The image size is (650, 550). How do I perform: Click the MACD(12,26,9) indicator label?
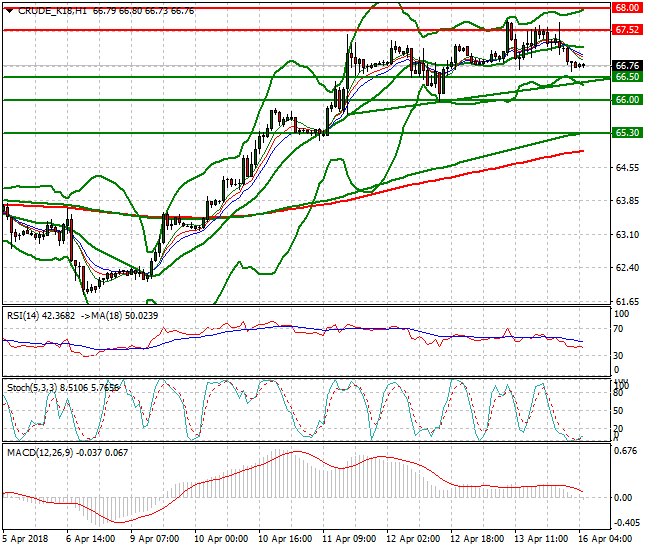point(40,453)
